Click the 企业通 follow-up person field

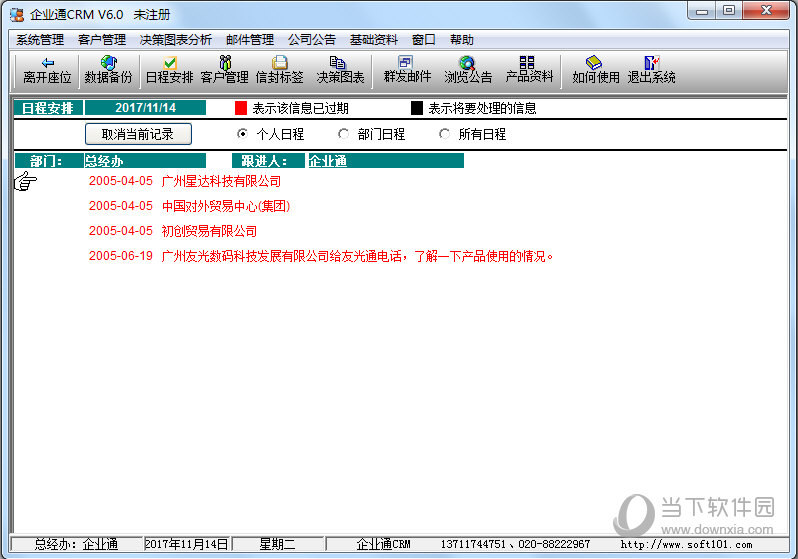point(386,161)
